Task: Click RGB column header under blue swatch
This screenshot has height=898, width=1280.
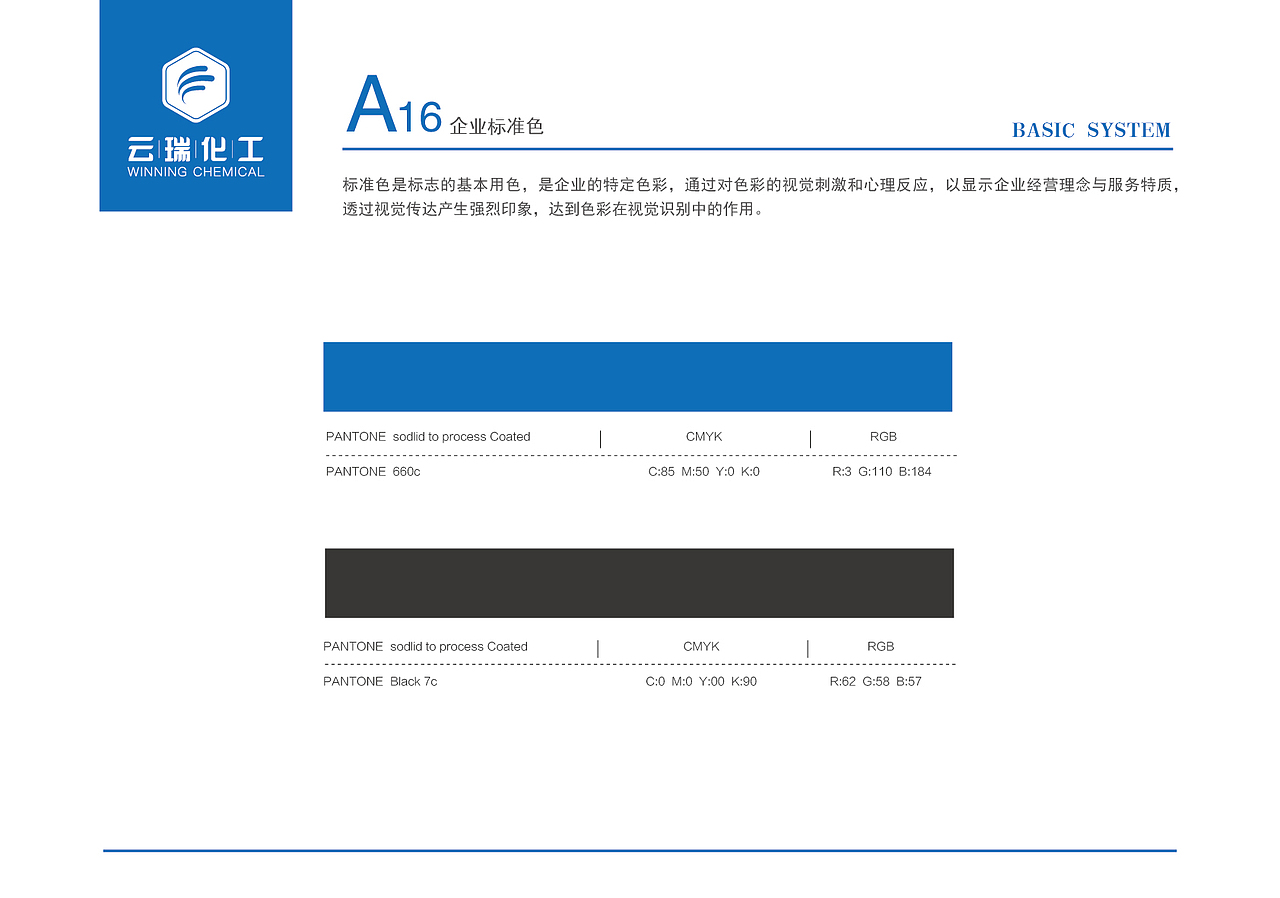Action: [883, 437]
